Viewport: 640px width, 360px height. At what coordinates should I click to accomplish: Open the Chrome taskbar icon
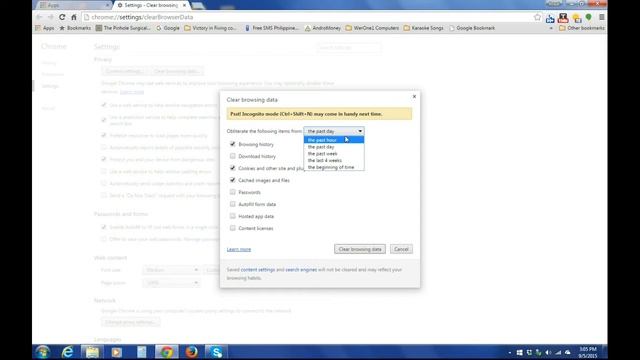tap(167, 352)
